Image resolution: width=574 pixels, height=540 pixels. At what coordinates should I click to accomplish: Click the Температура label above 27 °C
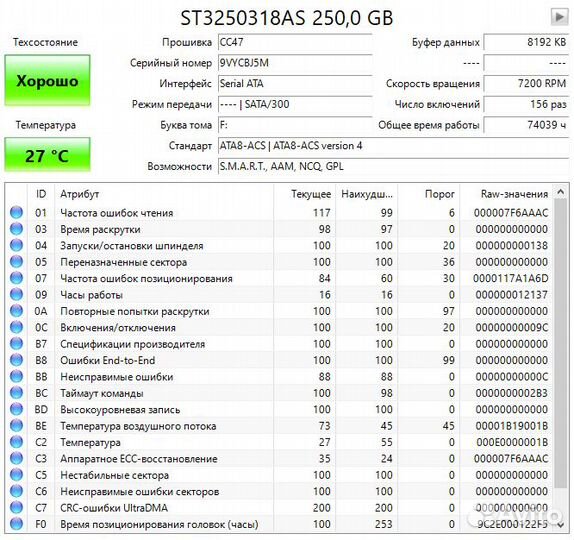[x=45, y=125]
